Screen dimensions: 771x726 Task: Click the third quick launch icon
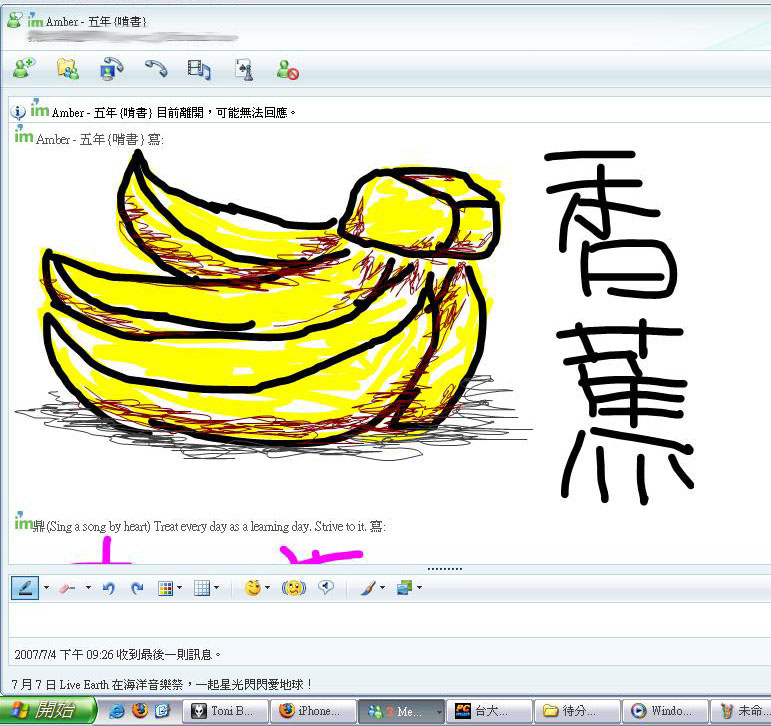(162, 711)
